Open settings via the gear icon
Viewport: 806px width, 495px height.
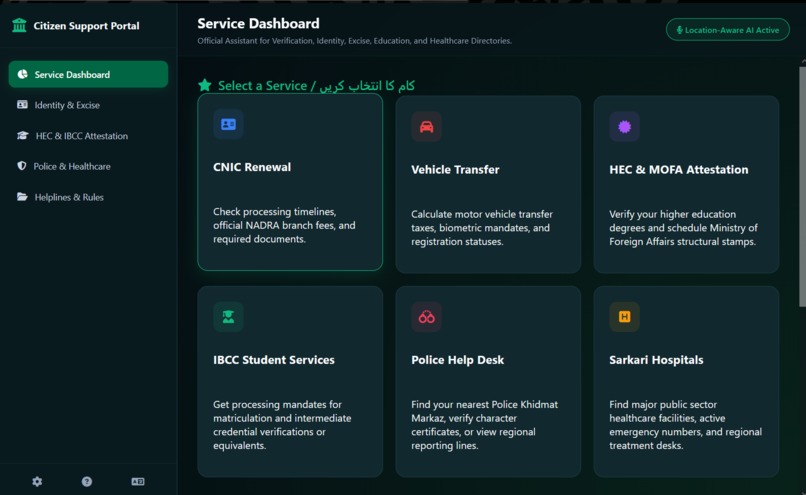click(x=37, y=482)
